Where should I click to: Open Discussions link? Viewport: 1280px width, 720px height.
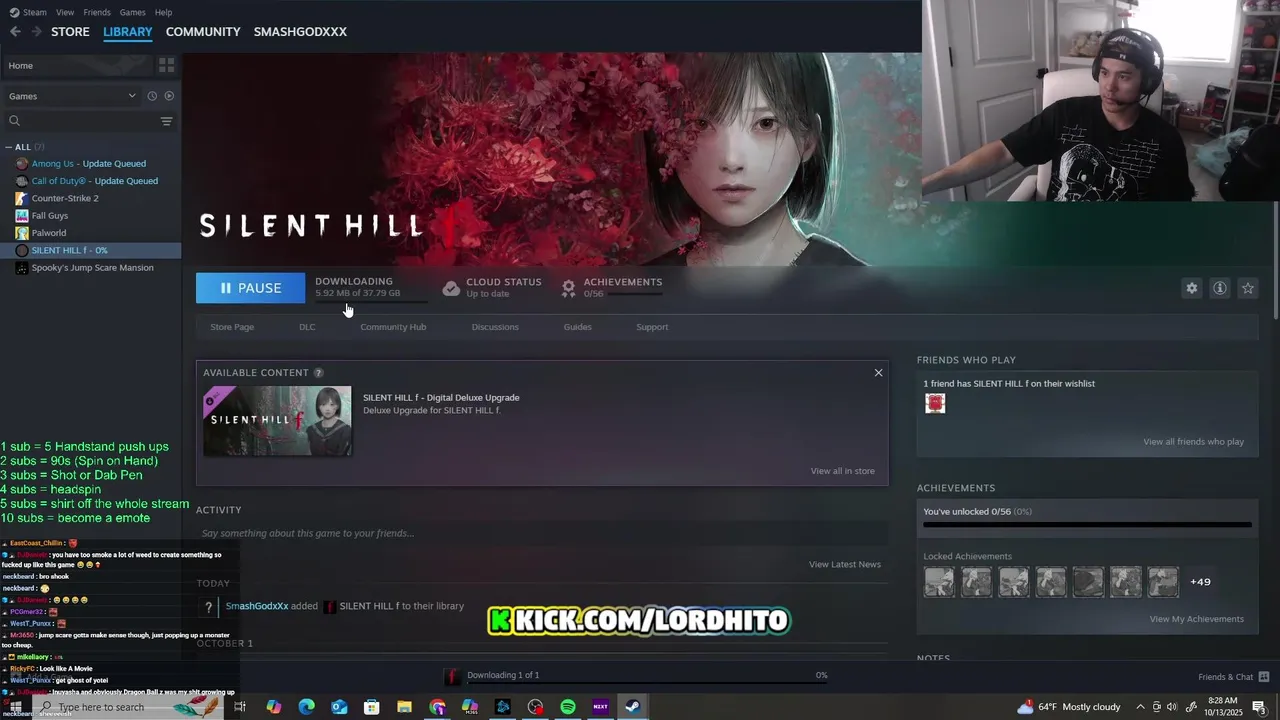(495, 327)
